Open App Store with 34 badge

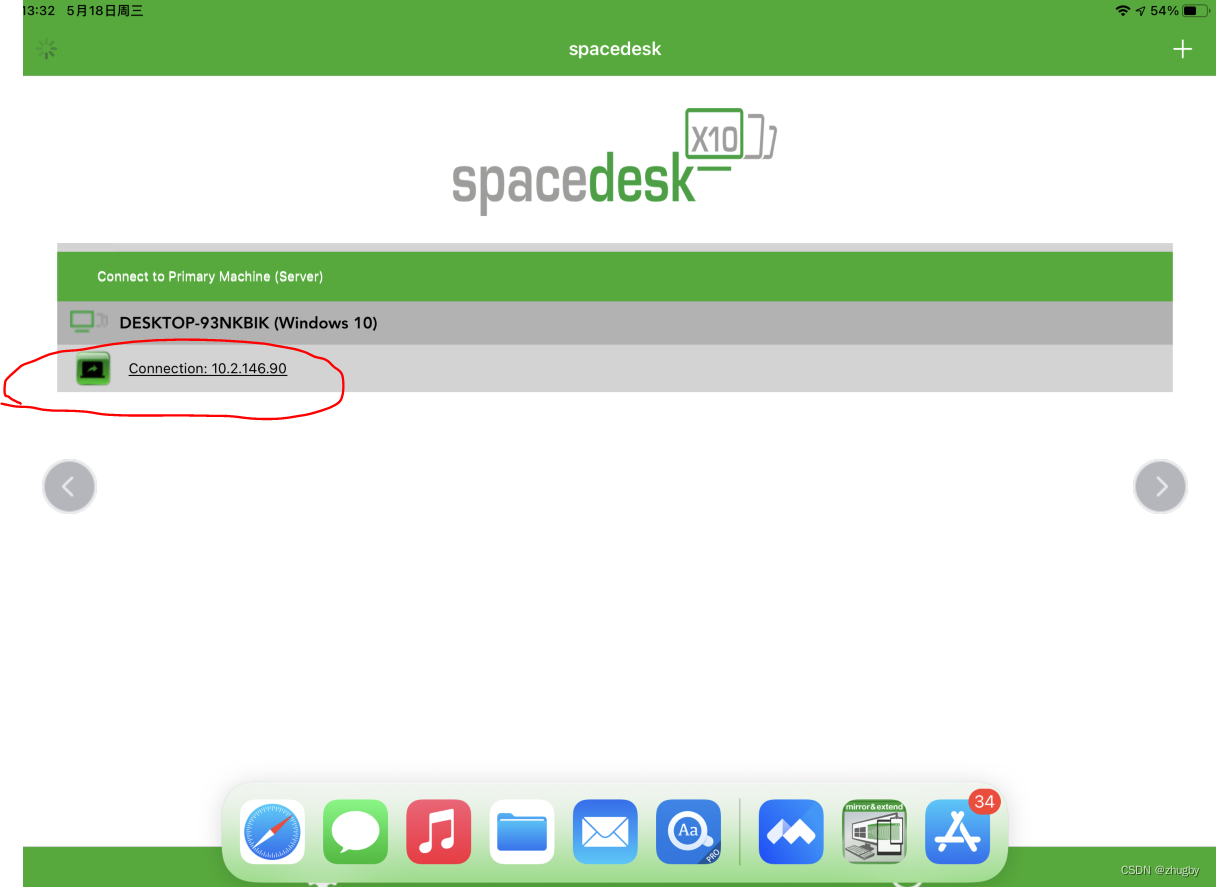pos(958,832)
